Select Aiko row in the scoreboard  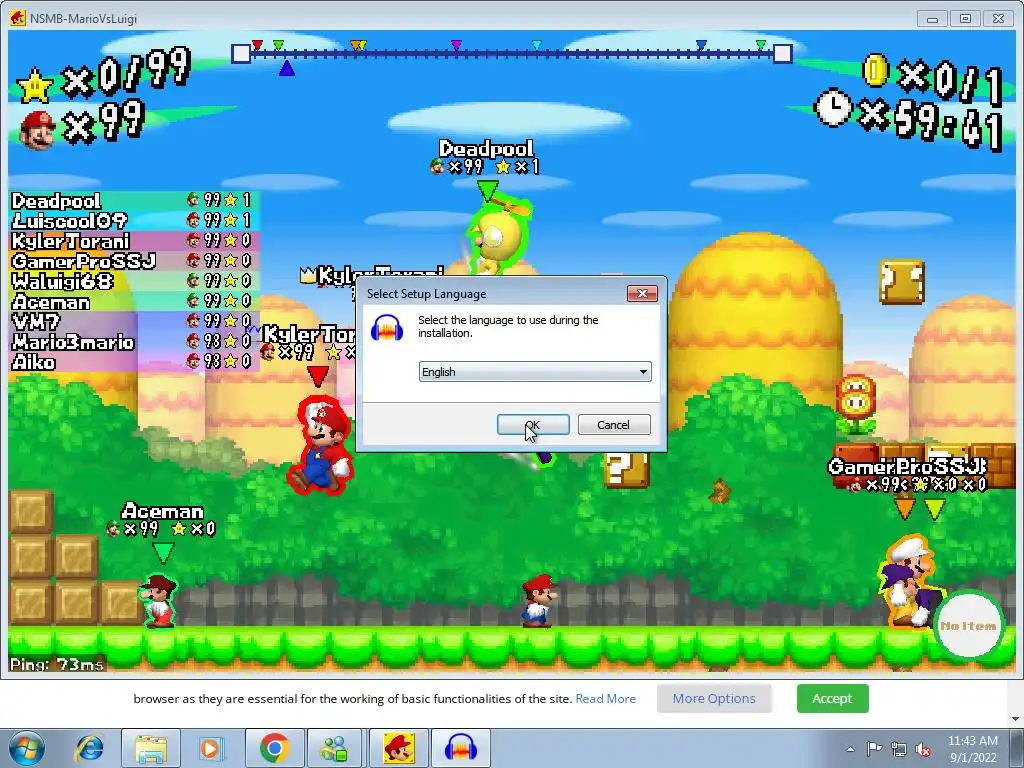pos(135,362)
